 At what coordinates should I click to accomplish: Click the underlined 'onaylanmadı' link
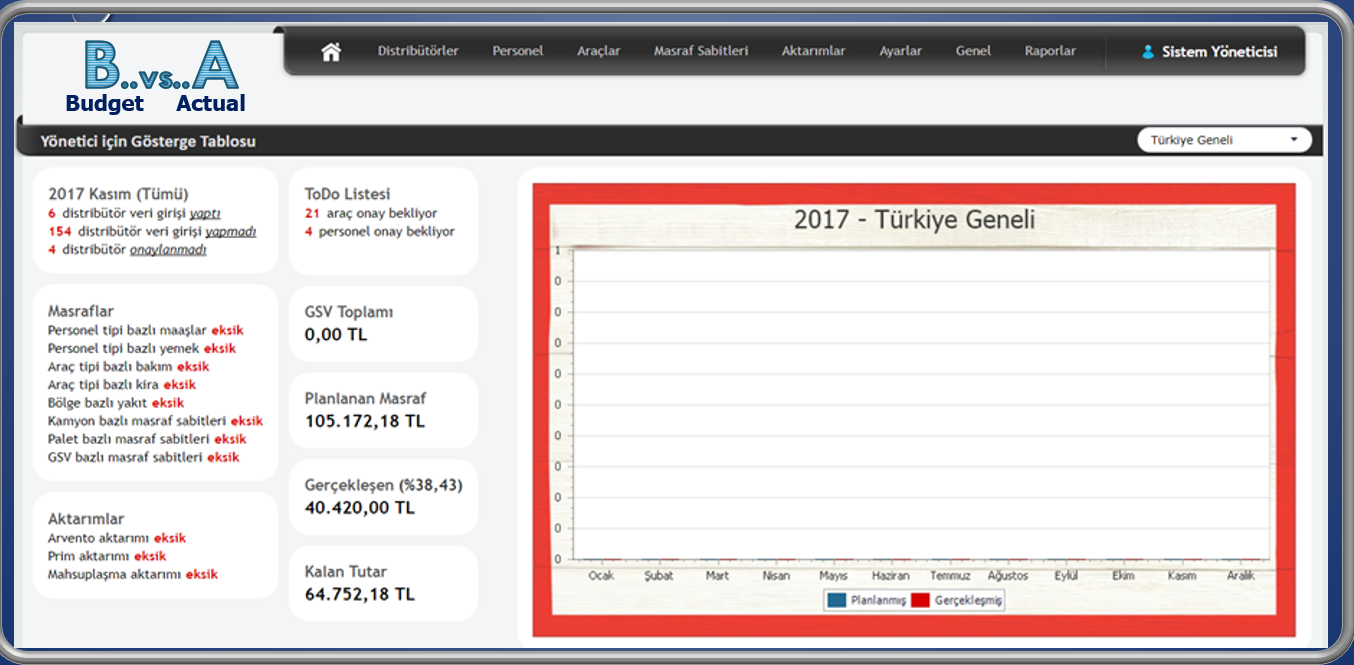[168, 250]
